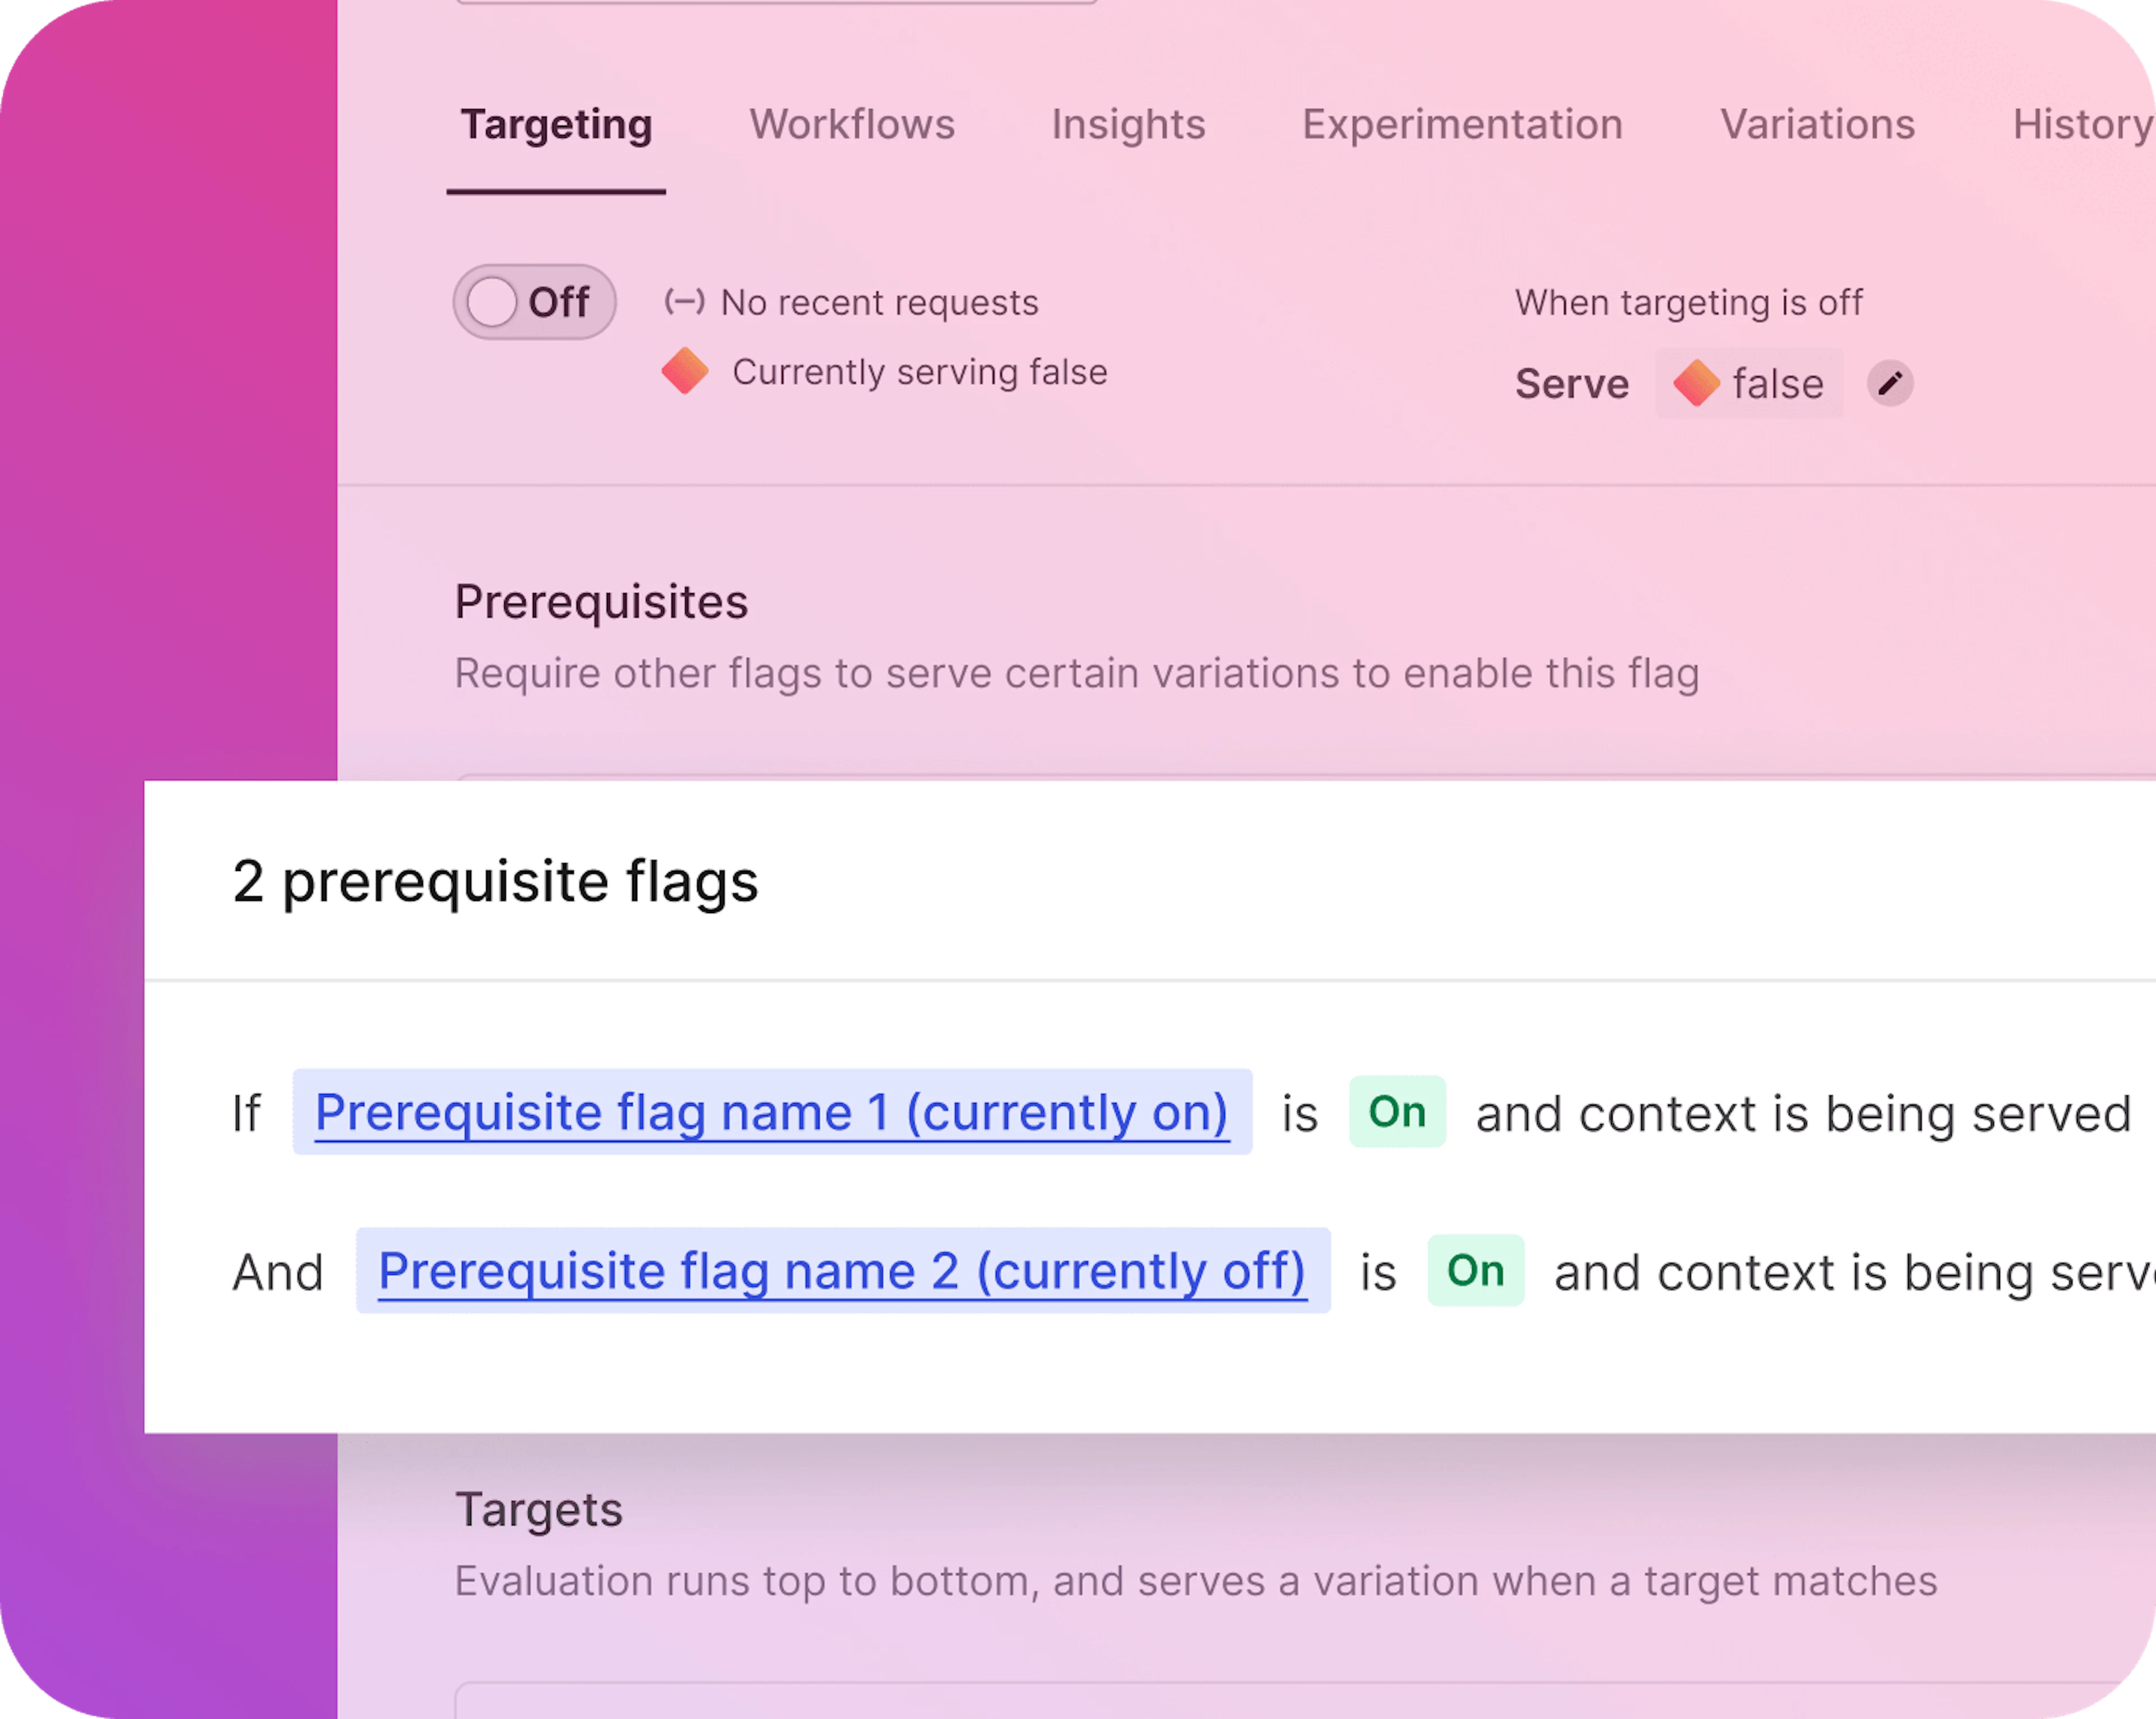
Task: Click the No recent requests text
Action: (x=879, y=303)
